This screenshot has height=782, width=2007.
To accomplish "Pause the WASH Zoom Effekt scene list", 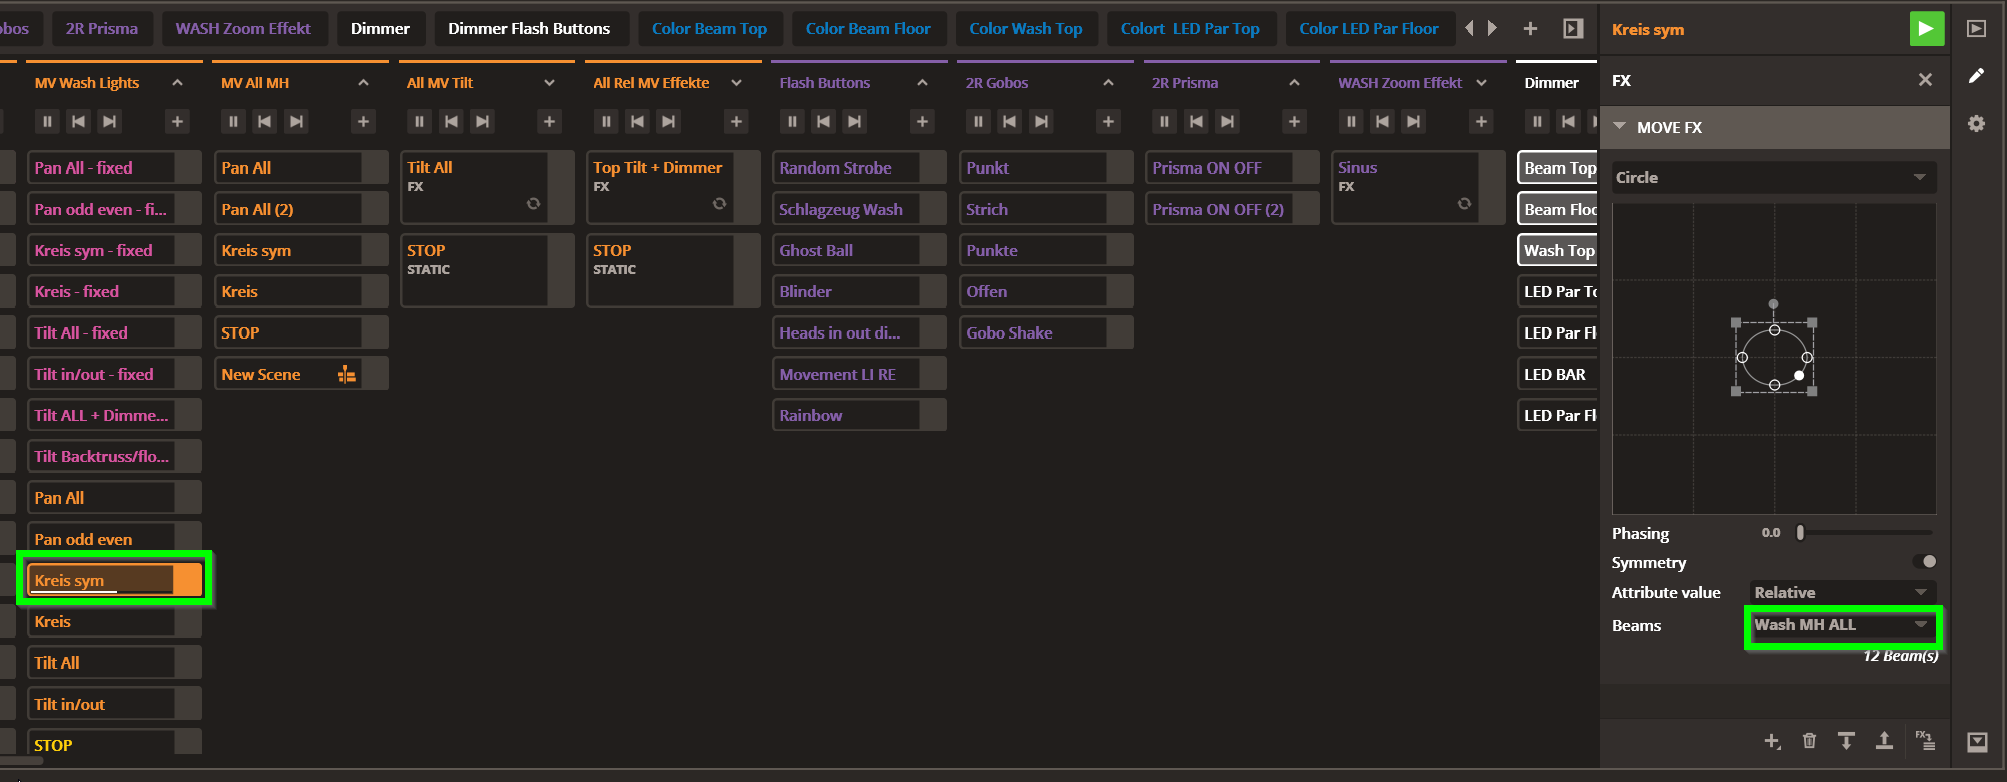I will [1351, 122].
